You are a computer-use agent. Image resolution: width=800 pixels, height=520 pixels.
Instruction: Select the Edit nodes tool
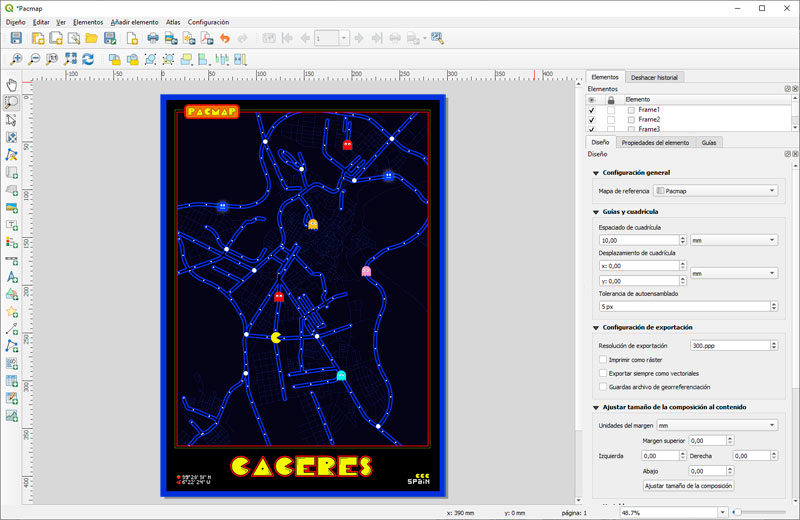point(11,155)
